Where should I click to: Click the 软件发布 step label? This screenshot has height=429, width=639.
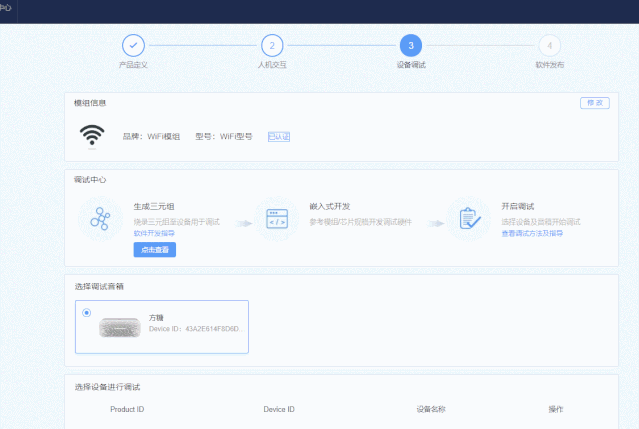pos(549,65)
